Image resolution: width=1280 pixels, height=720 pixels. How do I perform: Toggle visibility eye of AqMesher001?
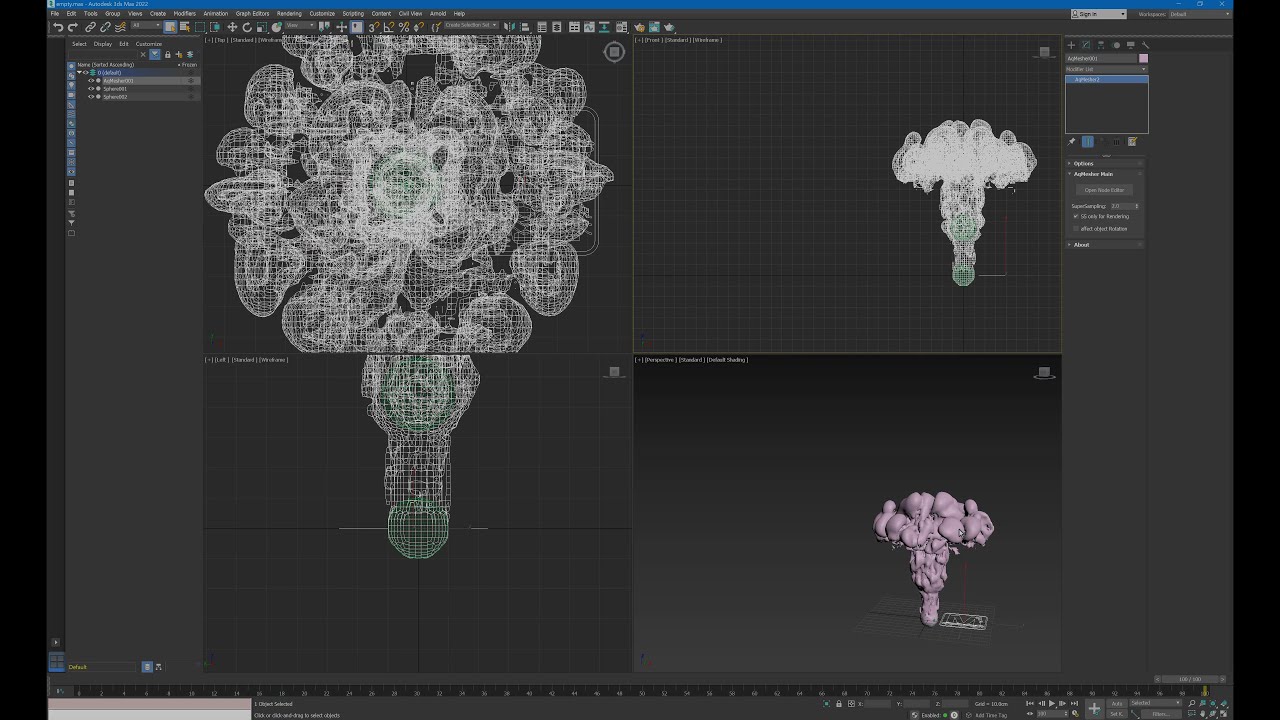(91, 81)
